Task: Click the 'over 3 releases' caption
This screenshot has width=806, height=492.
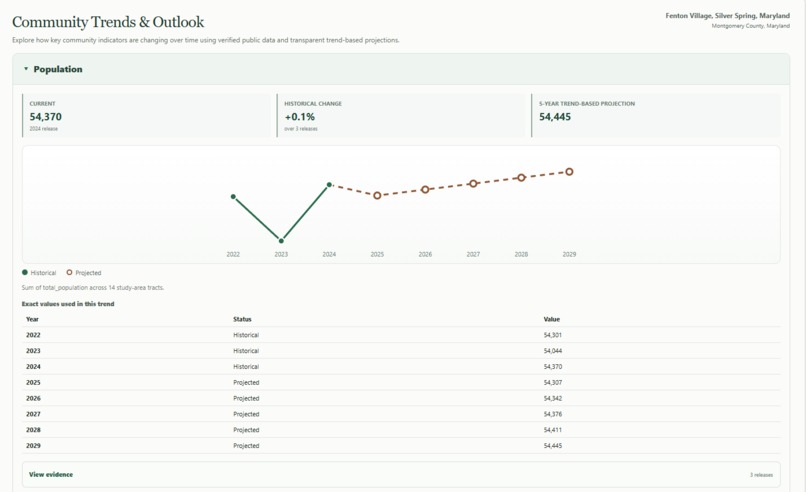Action: point(301,129)
